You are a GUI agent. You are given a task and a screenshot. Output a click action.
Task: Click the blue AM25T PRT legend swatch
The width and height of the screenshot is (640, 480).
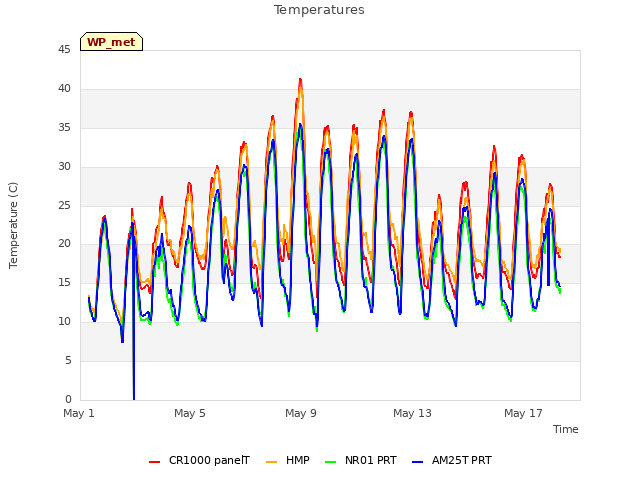coord(418,462)
